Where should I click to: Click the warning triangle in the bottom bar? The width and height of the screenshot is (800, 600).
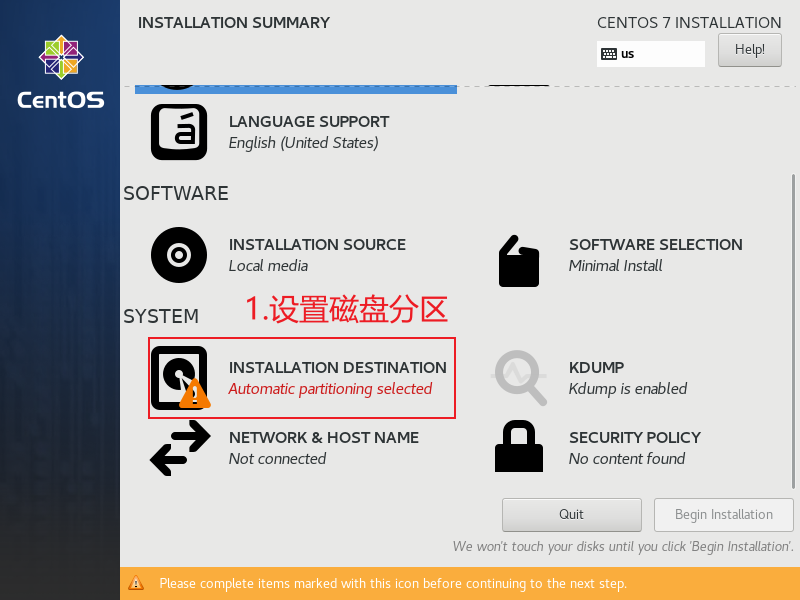click(136, 583)
